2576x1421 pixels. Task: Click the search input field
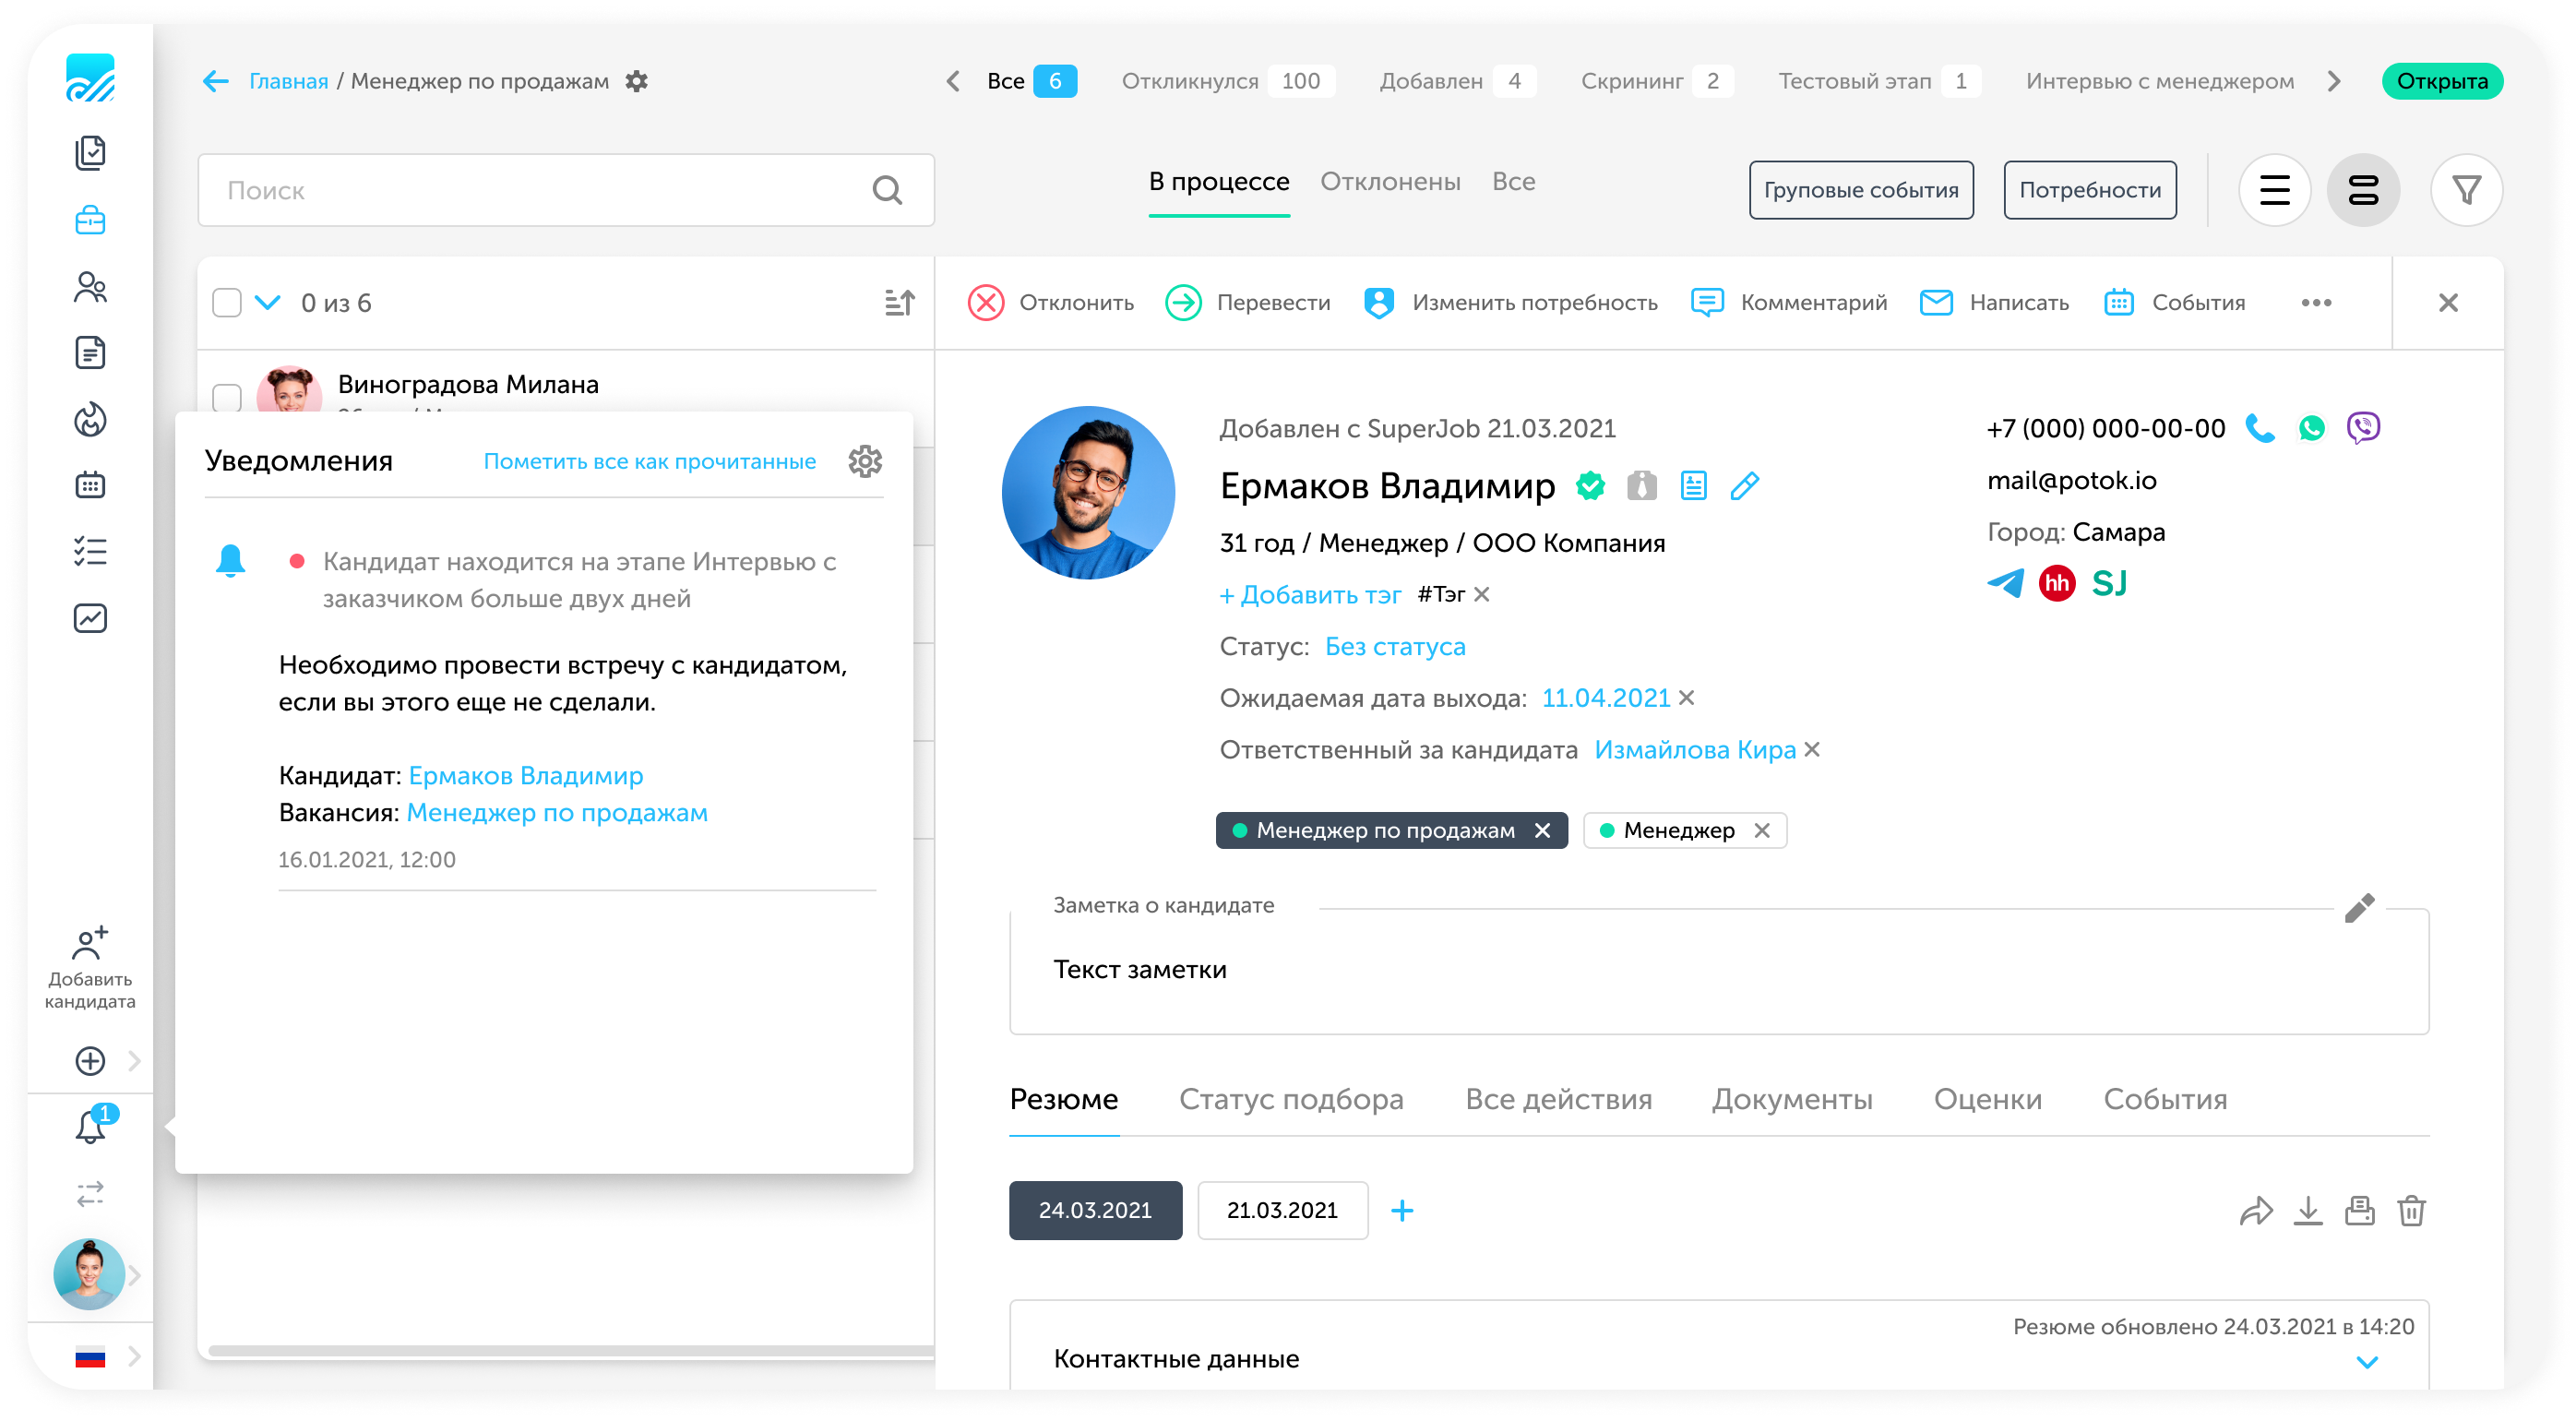pyautogui.click(x=566, y=190)
